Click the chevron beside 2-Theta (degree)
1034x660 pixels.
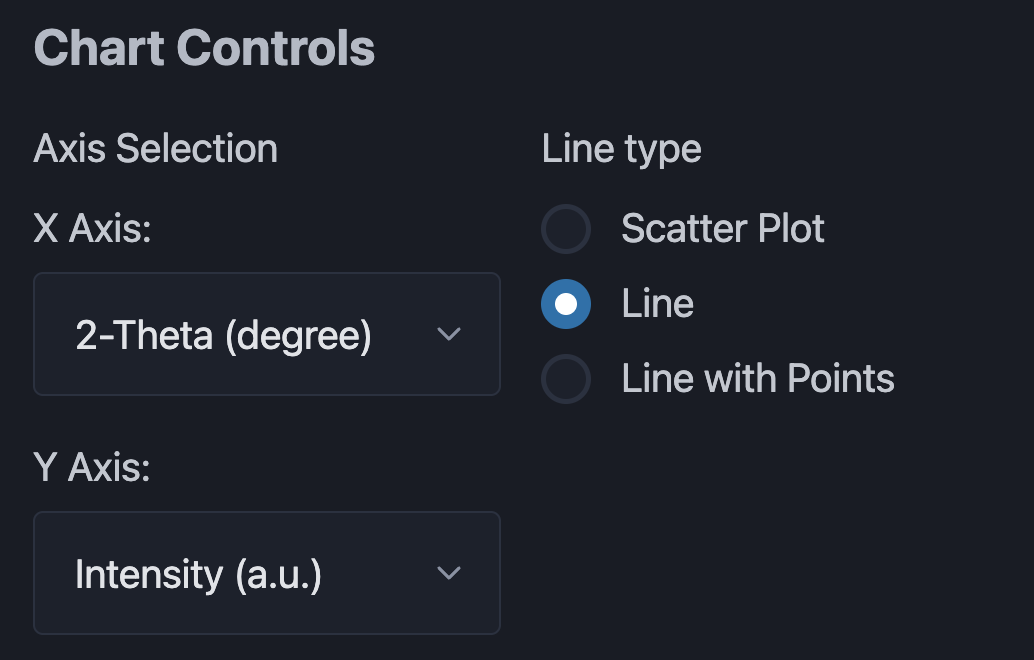(x=449, y=334)
